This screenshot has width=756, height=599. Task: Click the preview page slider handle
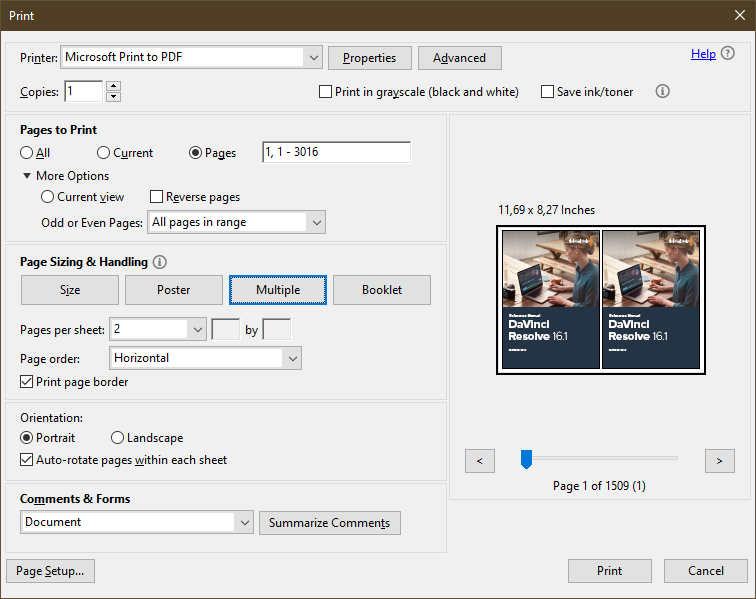tap(526, 459)
